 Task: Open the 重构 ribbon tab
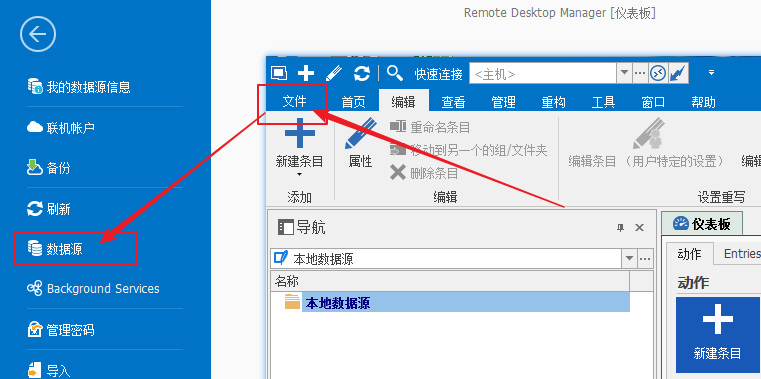554,102
